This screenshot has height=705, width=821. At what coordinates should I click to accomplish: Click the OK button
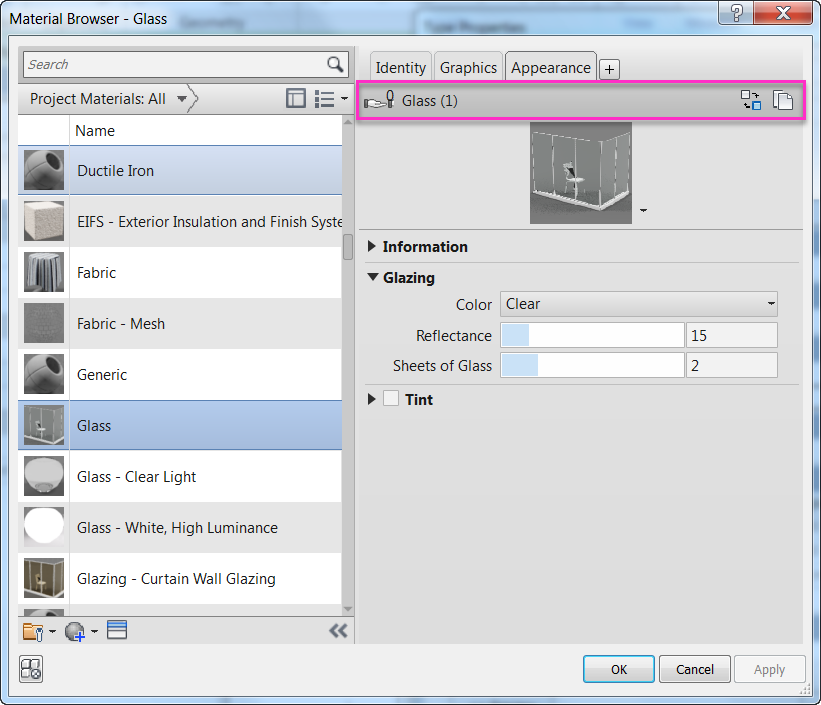tap(618, 669)
